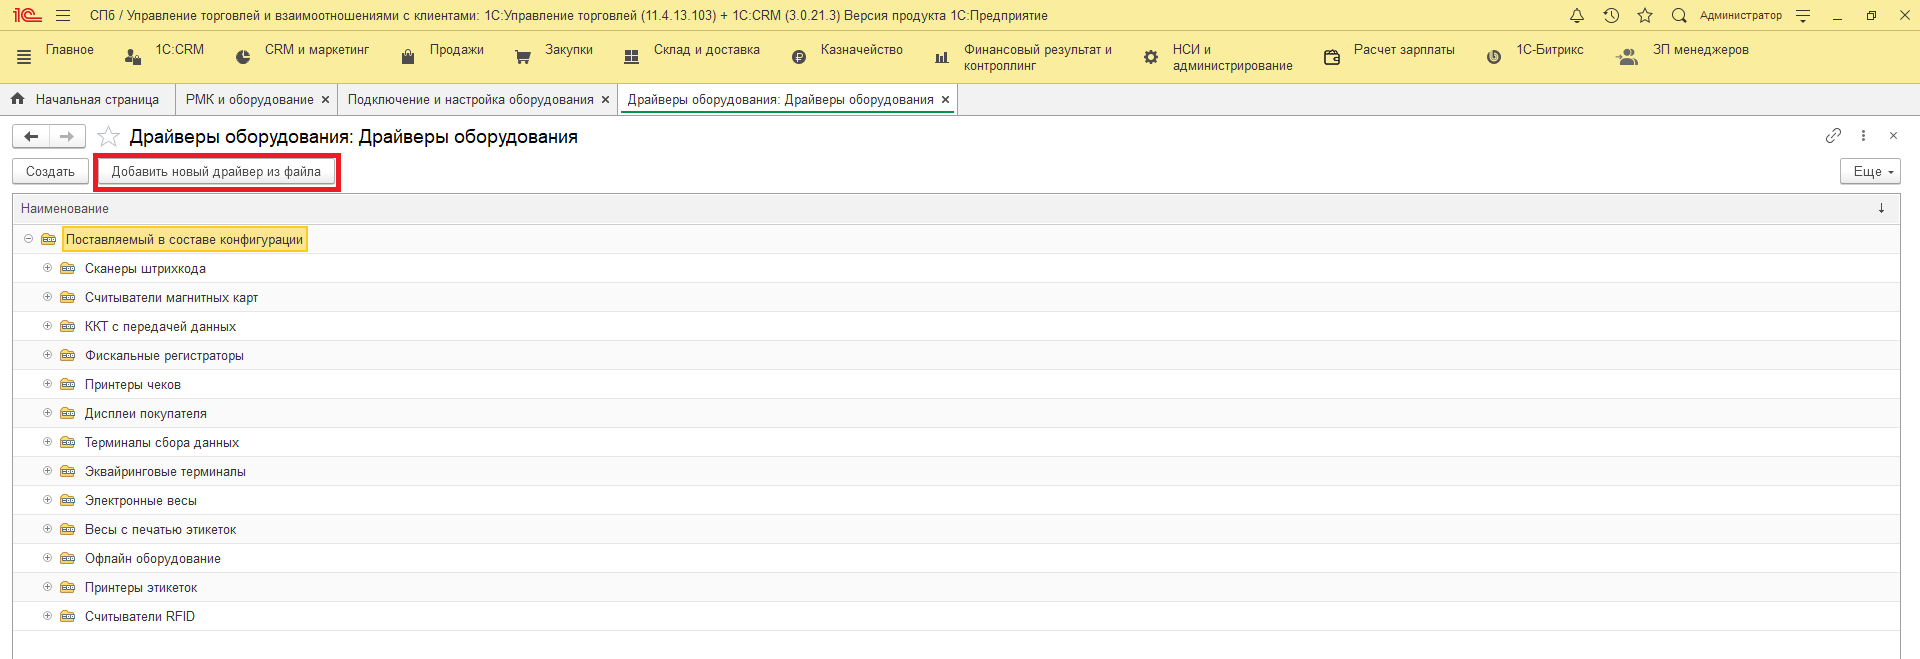The image size is (1920, 659).
Task: Click the notifications bell icon
Action: coord(1577,16)
